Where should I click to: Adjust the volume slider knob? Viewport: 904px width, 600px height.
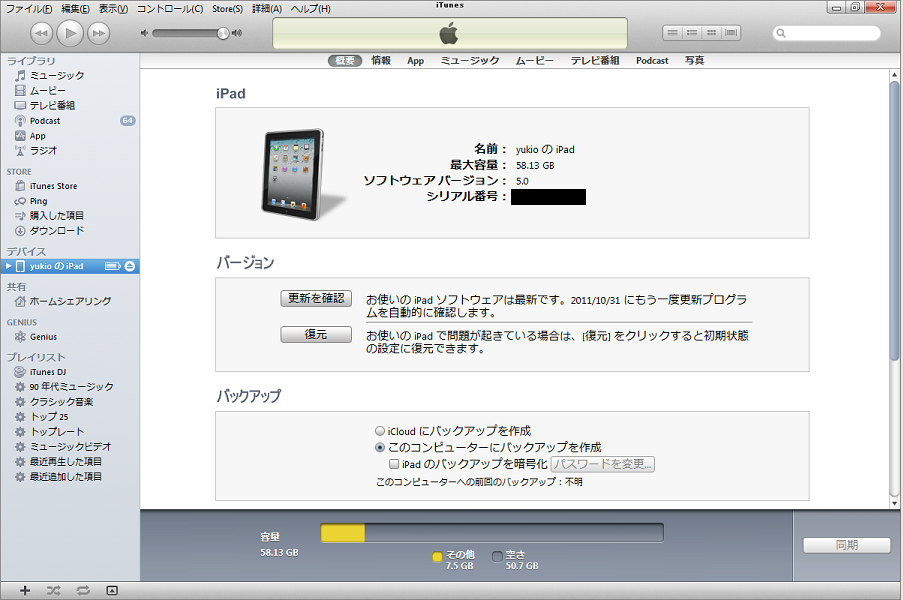pos(223,33)
